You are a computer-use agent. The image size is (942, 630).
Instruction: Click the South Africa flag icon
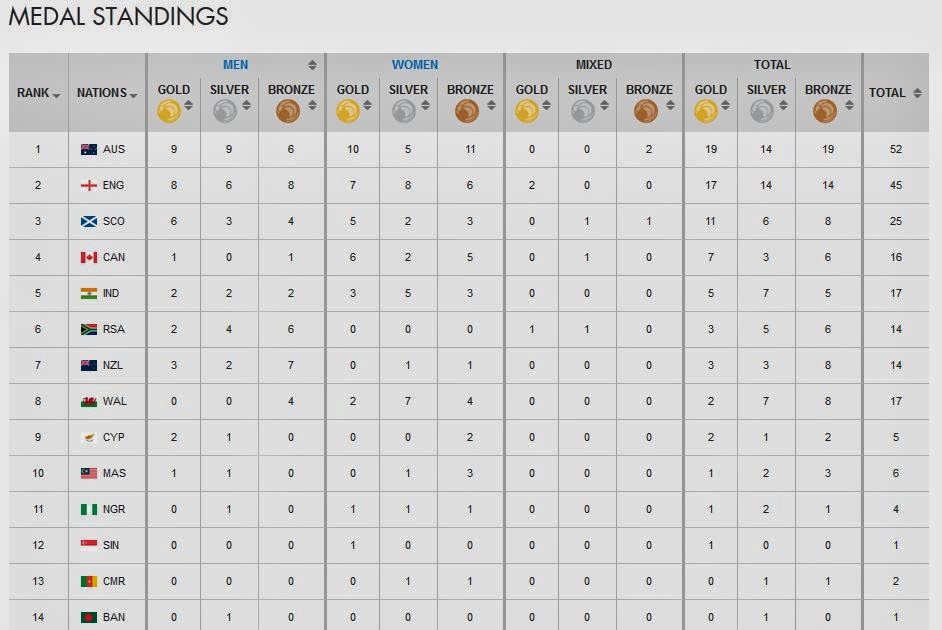coord(89,330)
